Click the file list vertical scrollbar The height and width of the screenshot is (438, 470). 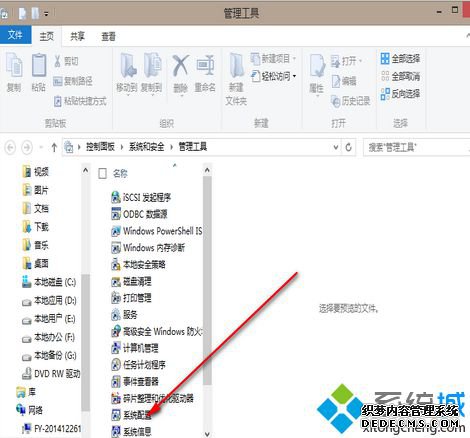point(207,280)
